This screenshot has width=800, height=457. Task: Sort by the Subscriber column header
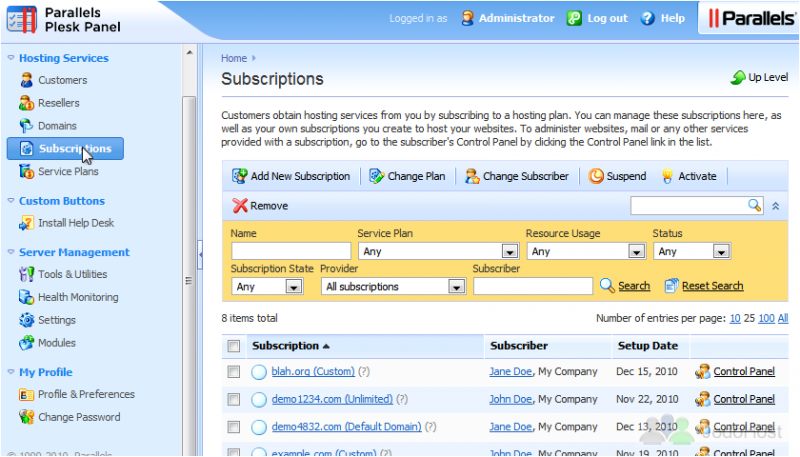[519, 346]
